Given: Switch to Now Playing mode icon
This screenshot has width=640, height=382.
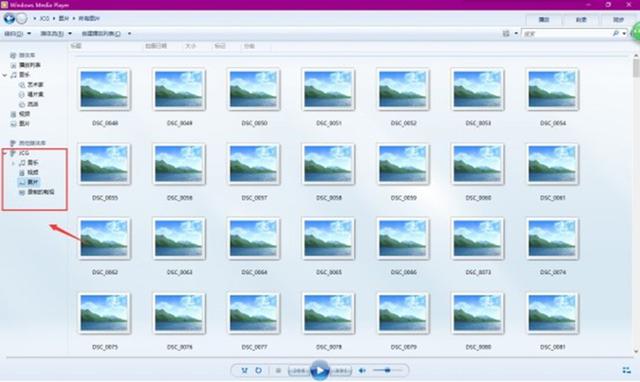Looking at the screenshot, I should pyautogui.click(x=626, y=370).
